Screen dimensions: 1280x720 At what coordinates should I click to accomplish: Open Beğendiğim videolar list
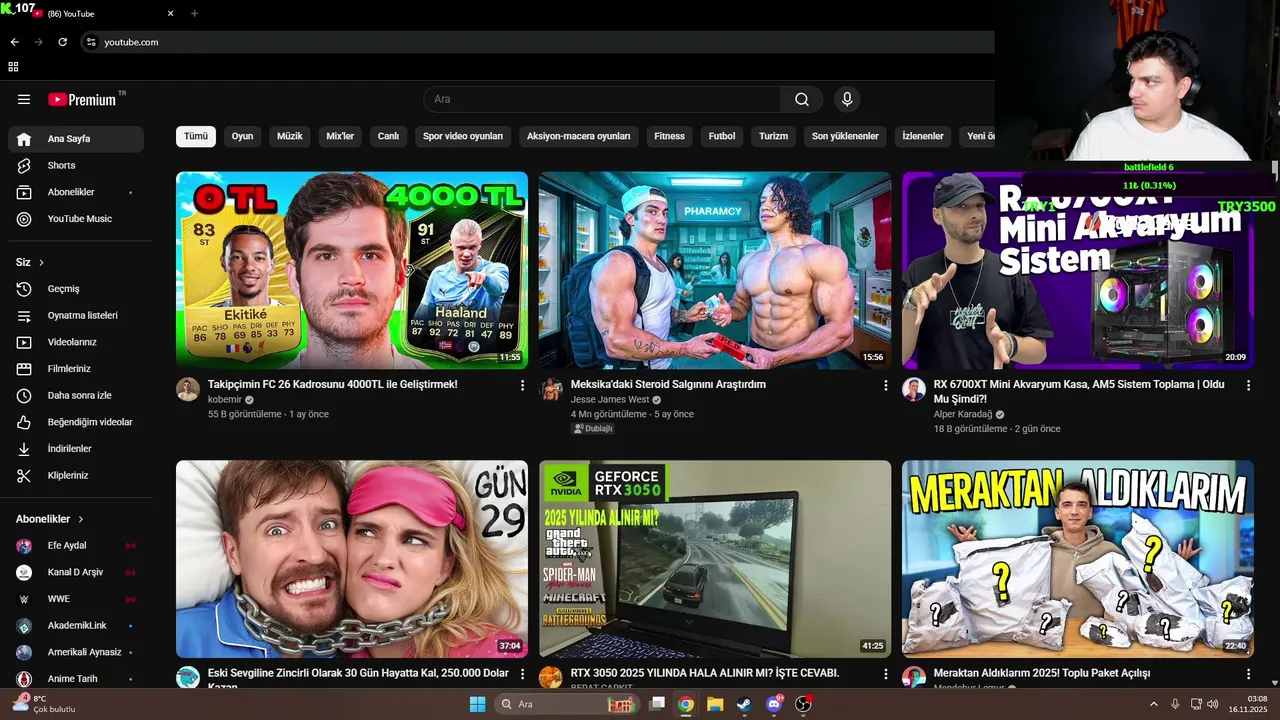(76, 422)
